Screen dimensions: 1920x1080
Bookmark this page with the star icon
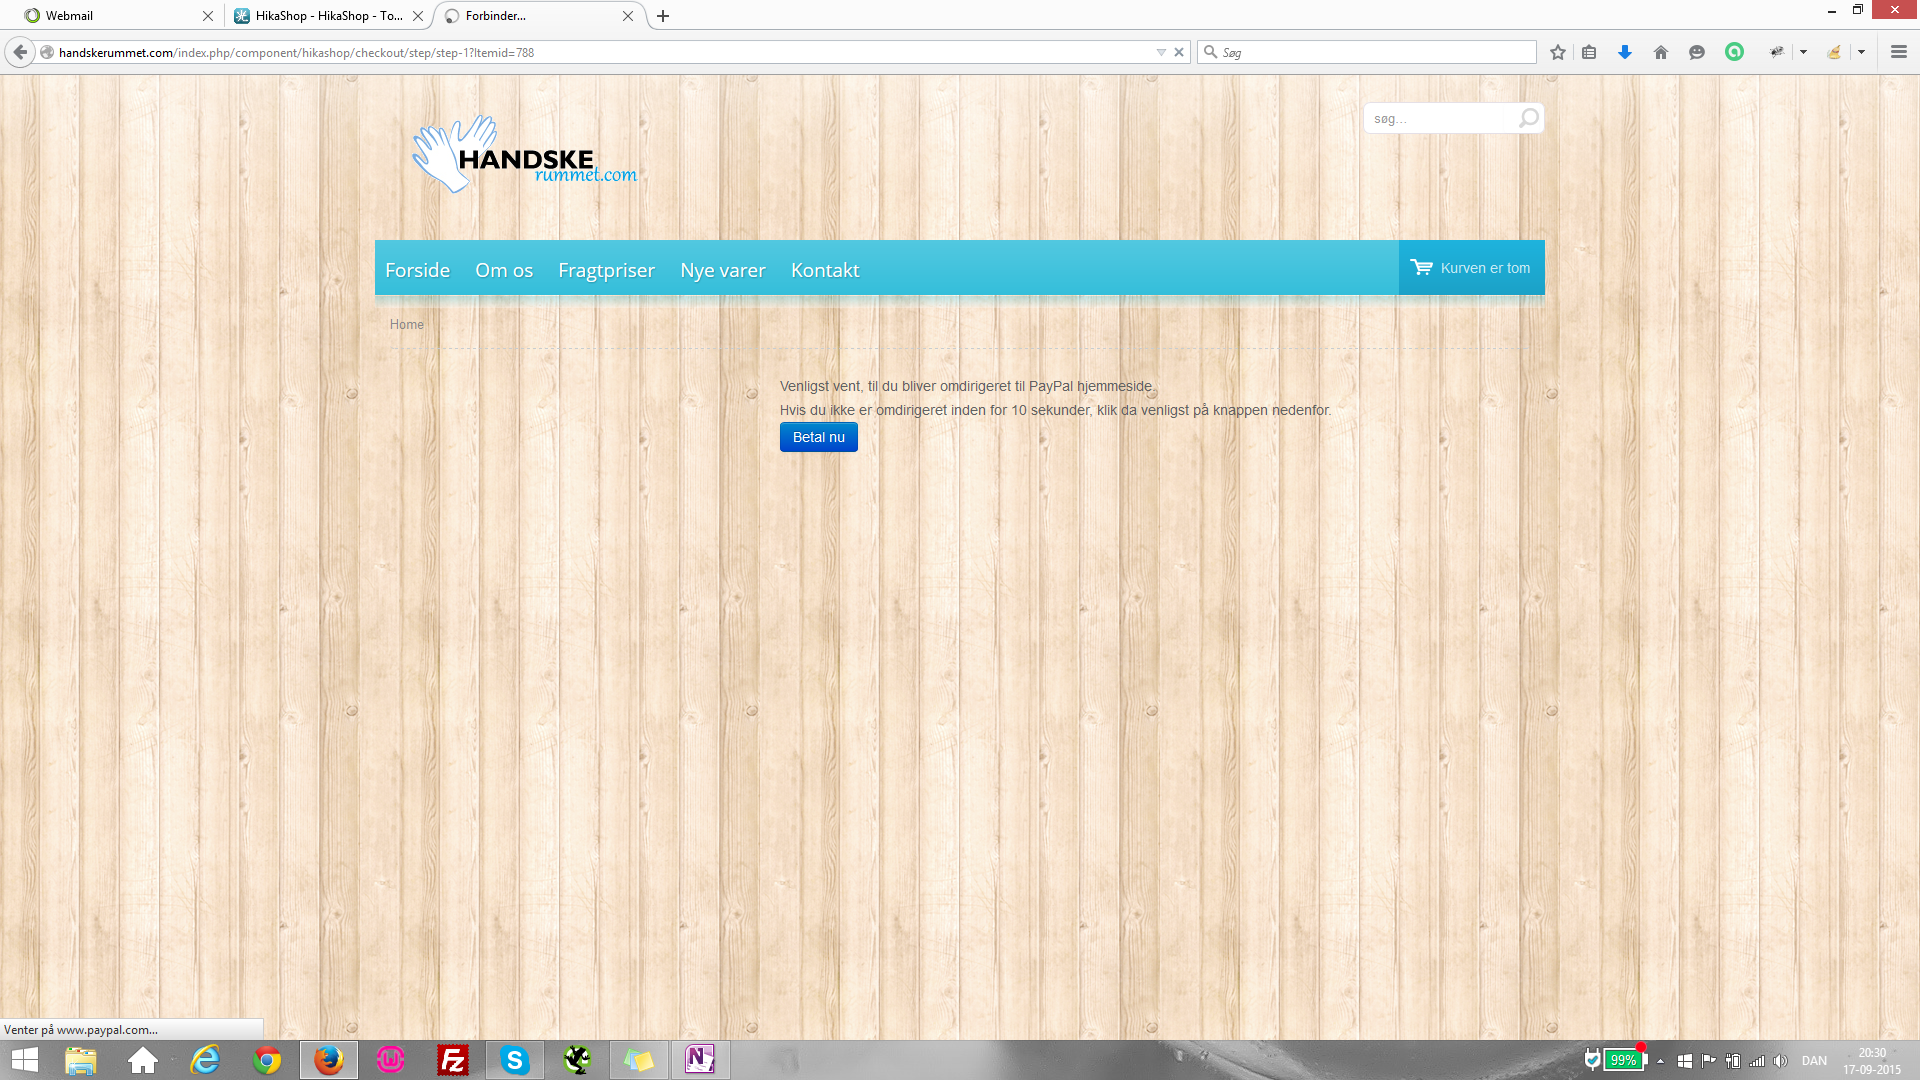click(1557, 52)
